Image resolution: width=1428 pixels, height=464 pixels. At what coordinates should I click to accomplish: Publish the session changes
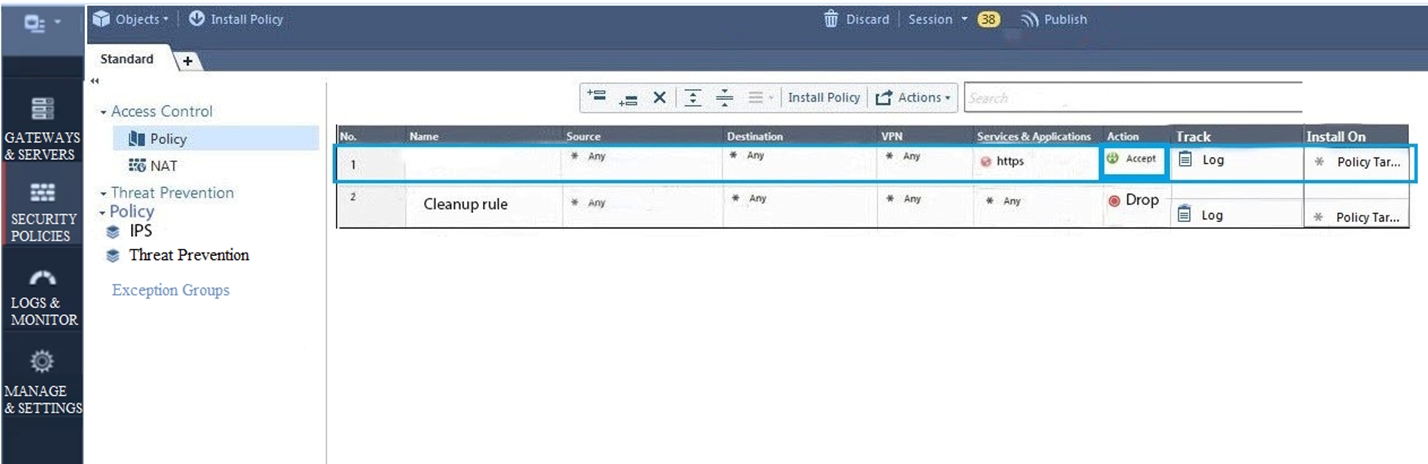1054,19
